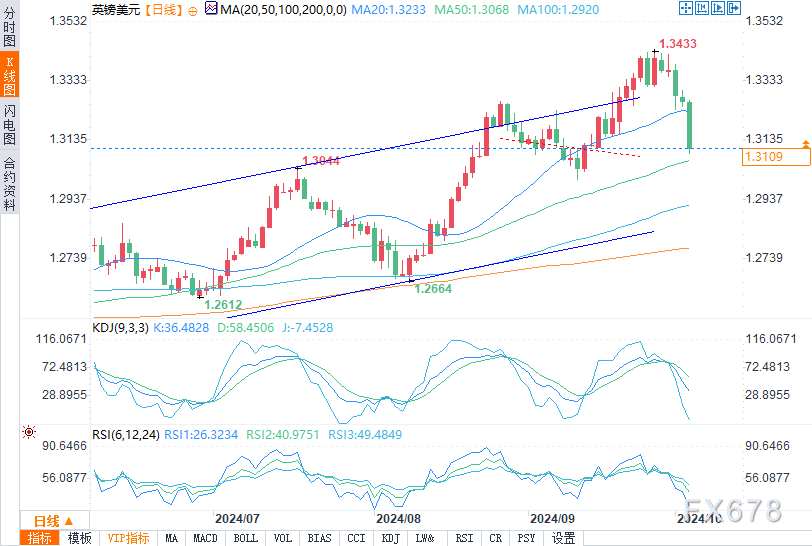Click the 1.2664 low price marker

[433, 289]
